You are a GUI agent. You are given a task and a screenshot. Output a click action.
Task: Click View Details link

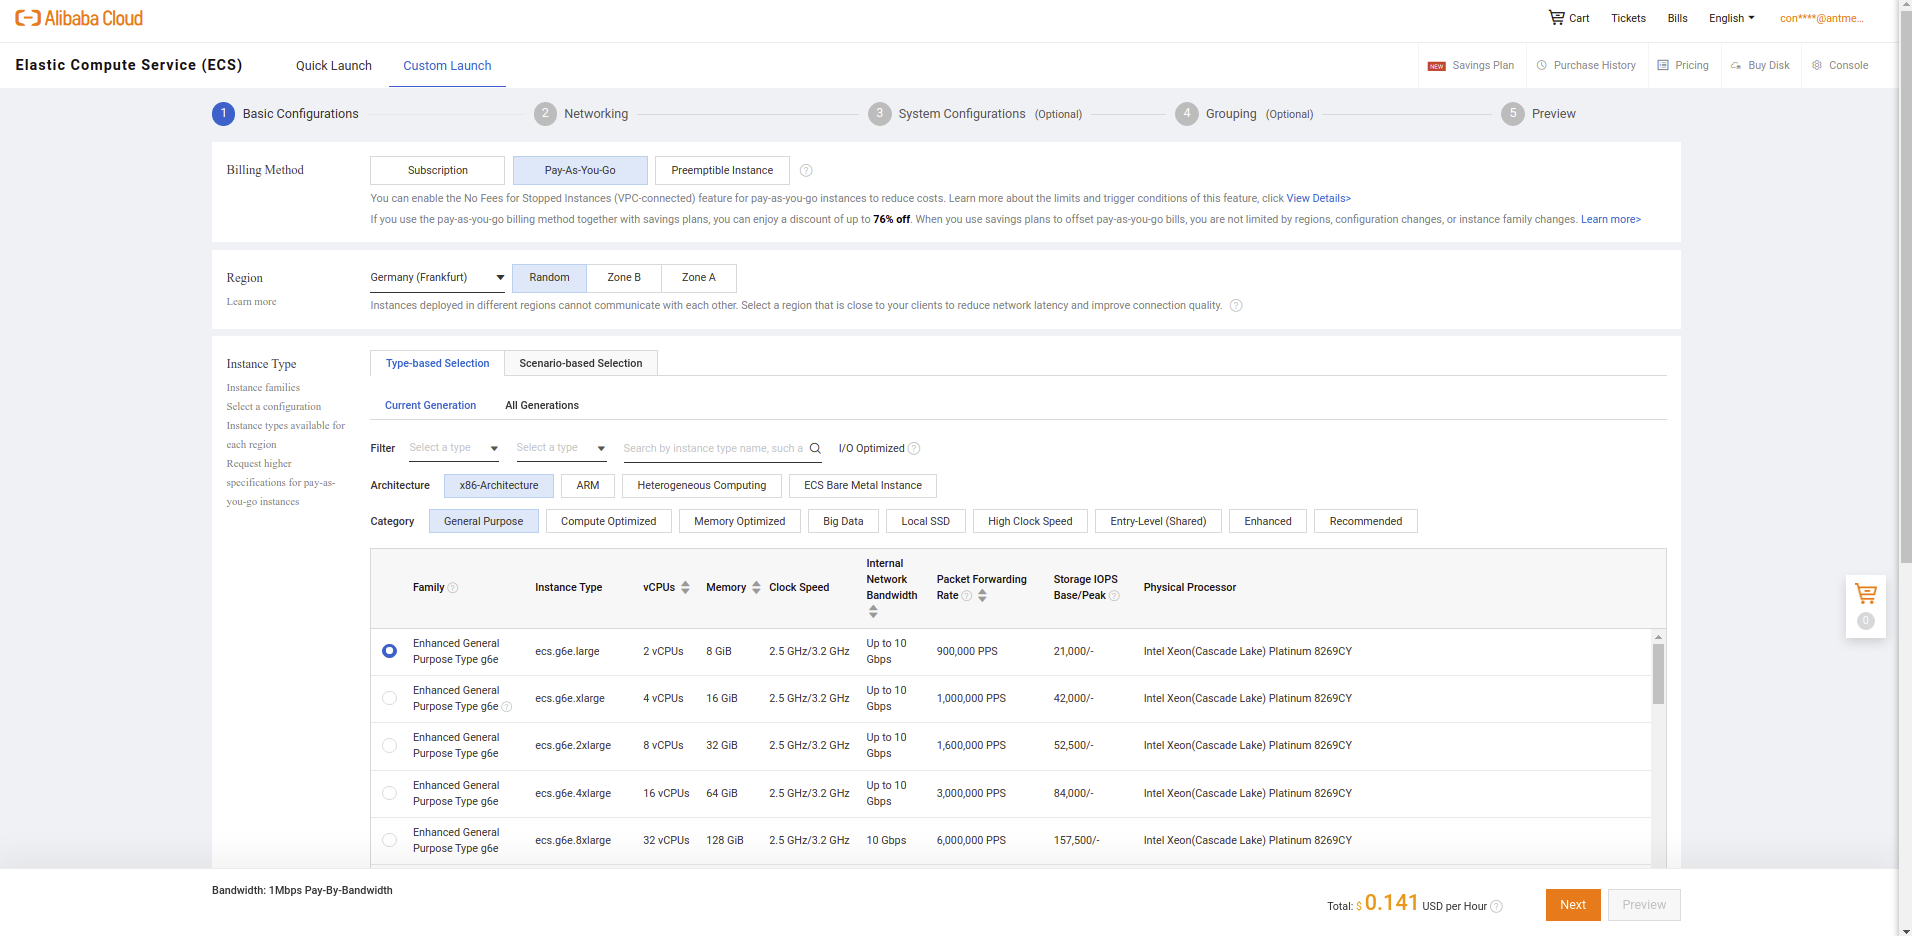coord(1318,199)
